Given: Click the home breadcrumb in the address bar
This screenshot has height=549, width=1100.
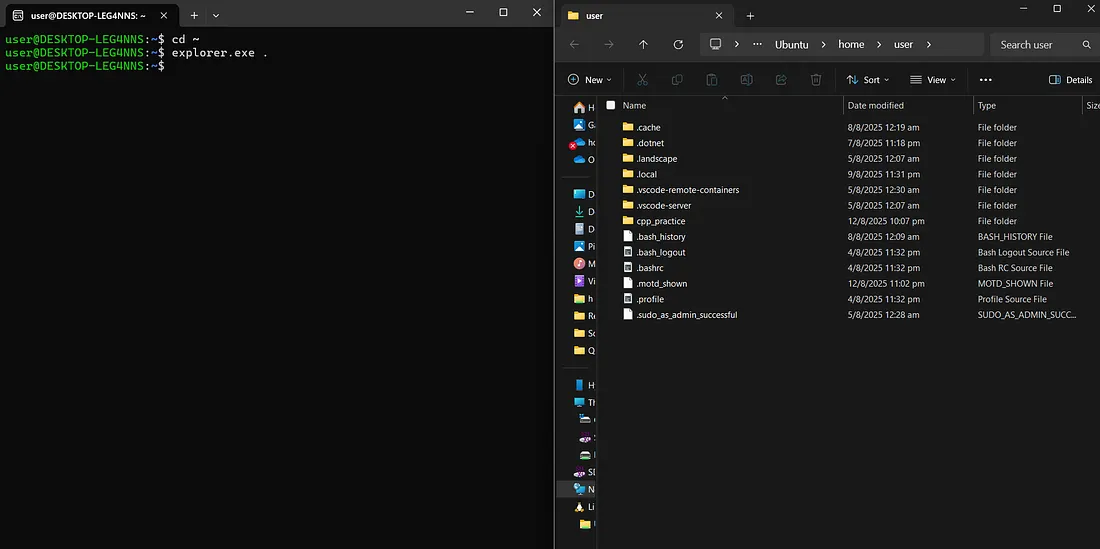Looking at the screenshot, I should [851, 44].
